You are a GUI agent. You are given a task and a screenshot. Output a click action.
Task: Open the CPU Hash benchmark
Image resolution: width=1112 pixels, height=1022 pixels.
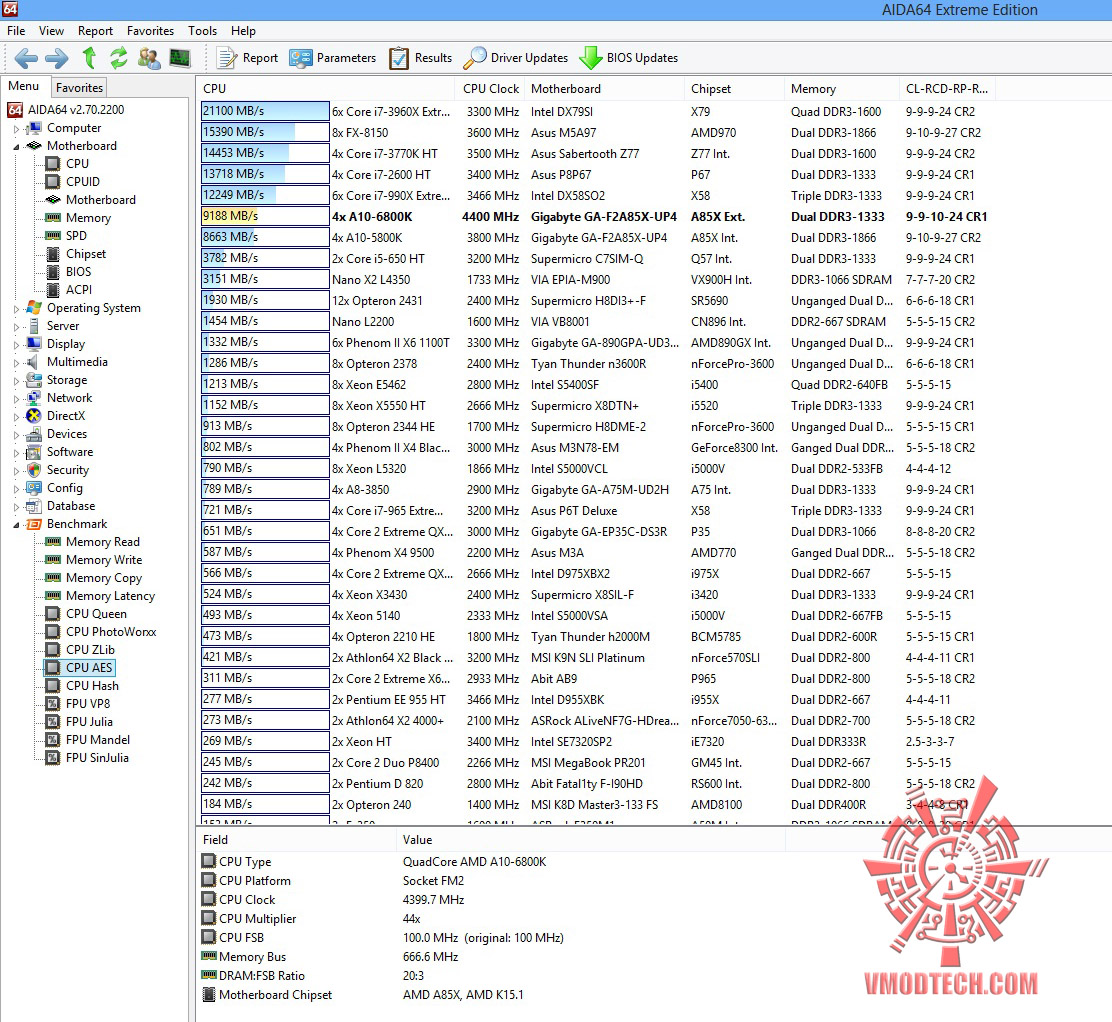[x=92, y=686]
